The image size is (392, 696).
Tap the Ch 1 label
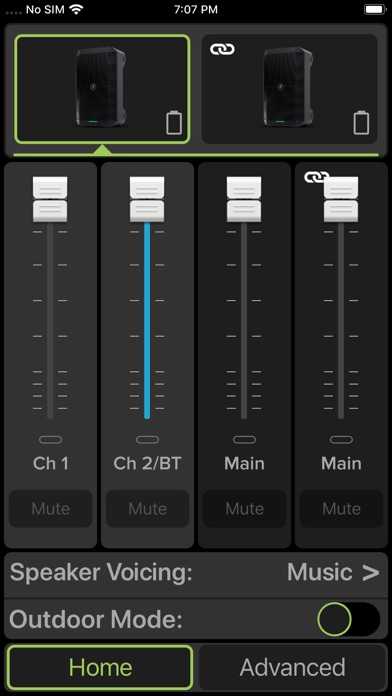pyautogui.click(x=51, y=463)
